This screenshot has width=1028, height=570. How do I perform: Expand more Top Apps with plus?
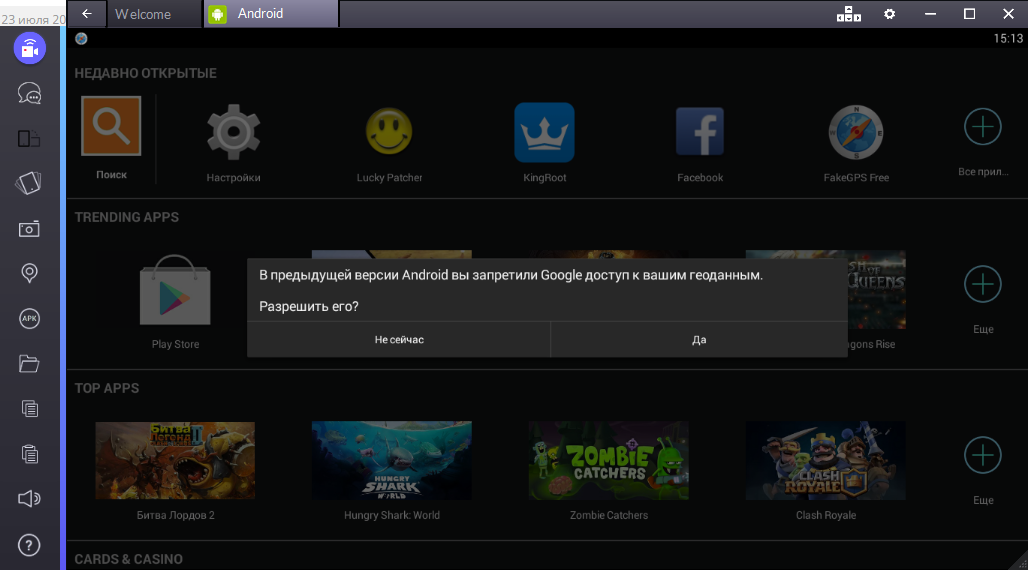click(x=982, y=456)
